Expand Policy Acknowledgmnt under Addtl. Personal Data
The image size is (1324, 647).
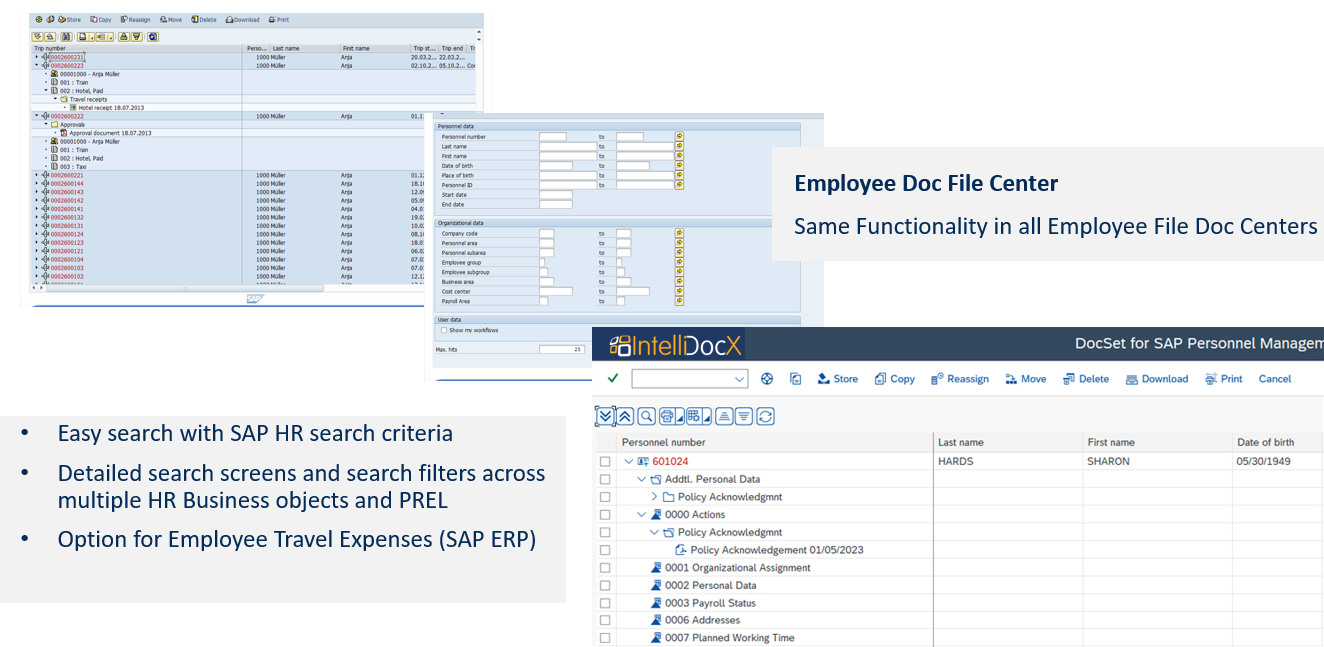[x=655, y=497]
